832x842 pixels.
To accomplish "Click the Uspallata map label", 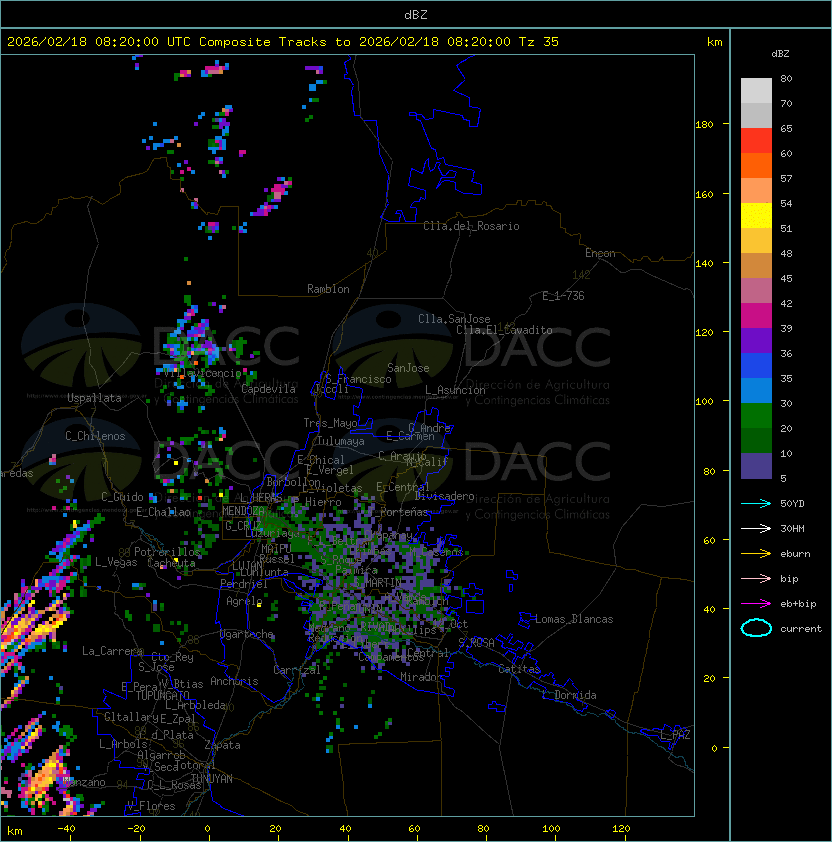I will [x=94, y=398].
